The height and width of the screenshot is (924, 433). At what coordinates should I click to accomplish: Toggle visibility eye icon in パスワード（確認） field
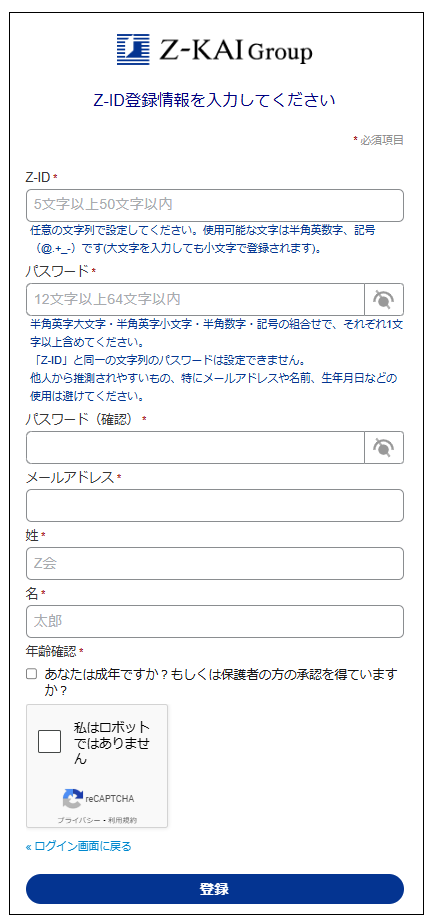384,448
